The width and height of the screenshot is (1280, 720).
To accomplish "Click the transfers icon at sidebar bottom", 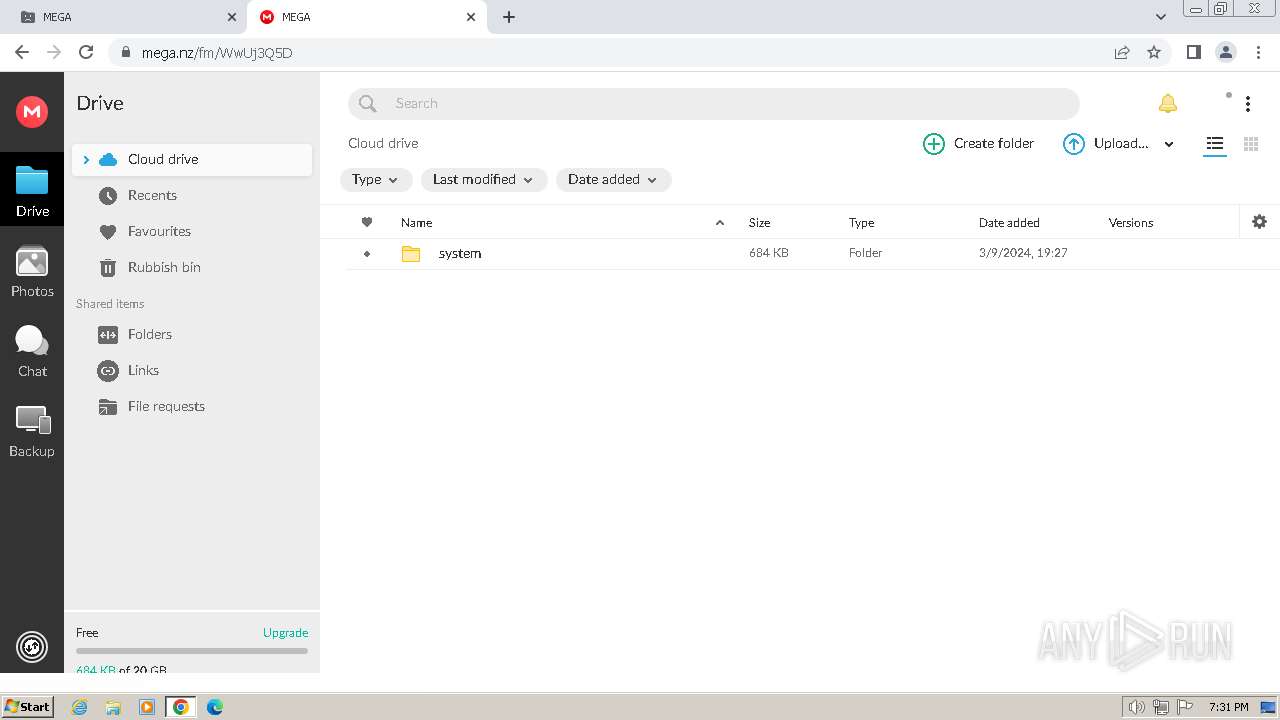I will coord(32,647).
